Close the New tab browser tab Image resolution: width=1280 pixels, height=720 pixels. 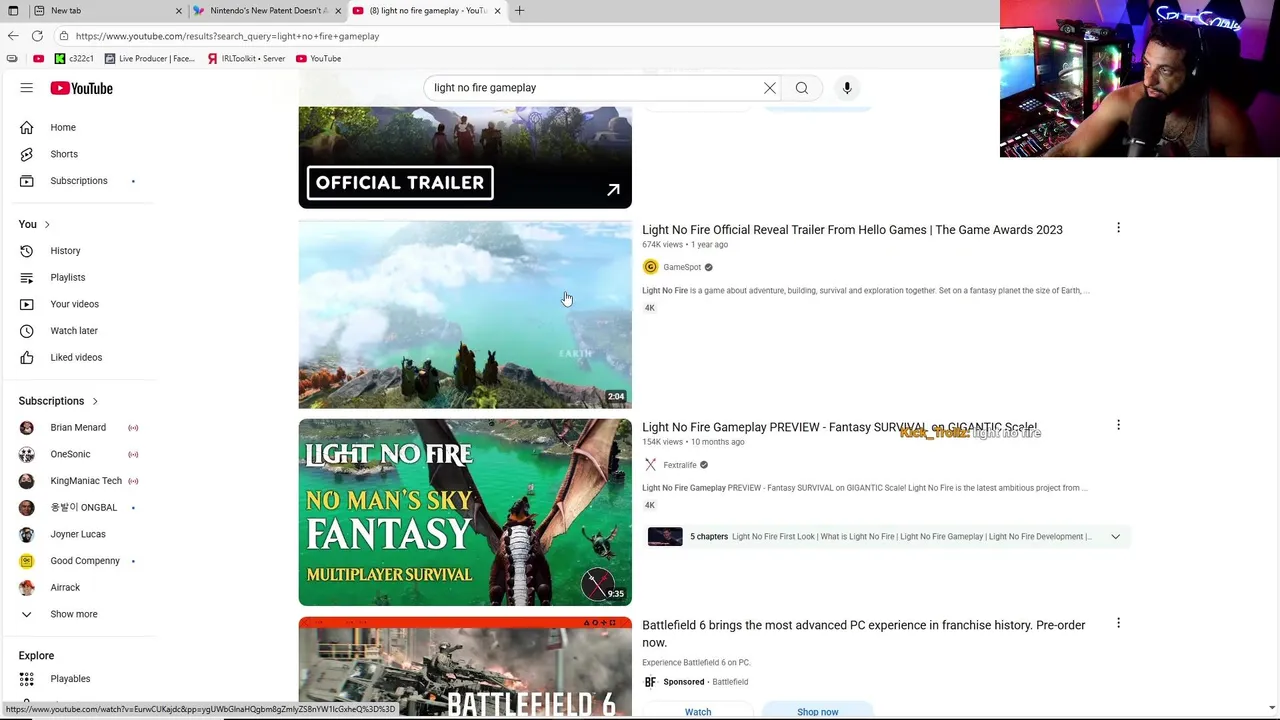click(x=179, y=10)
